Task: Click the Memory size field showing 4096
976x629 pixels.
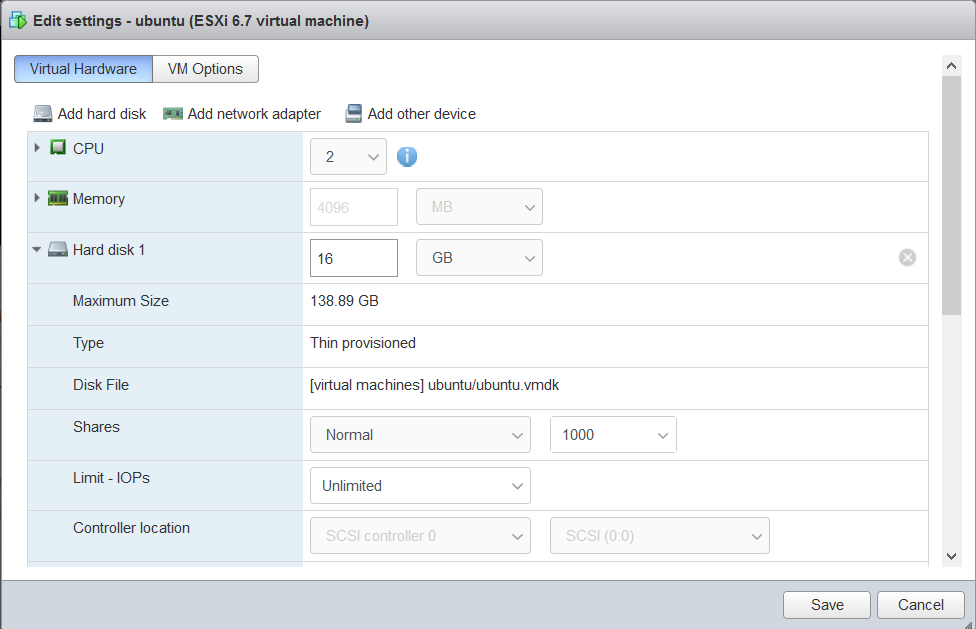Action: pyautogui.click(x=354, y=207)
